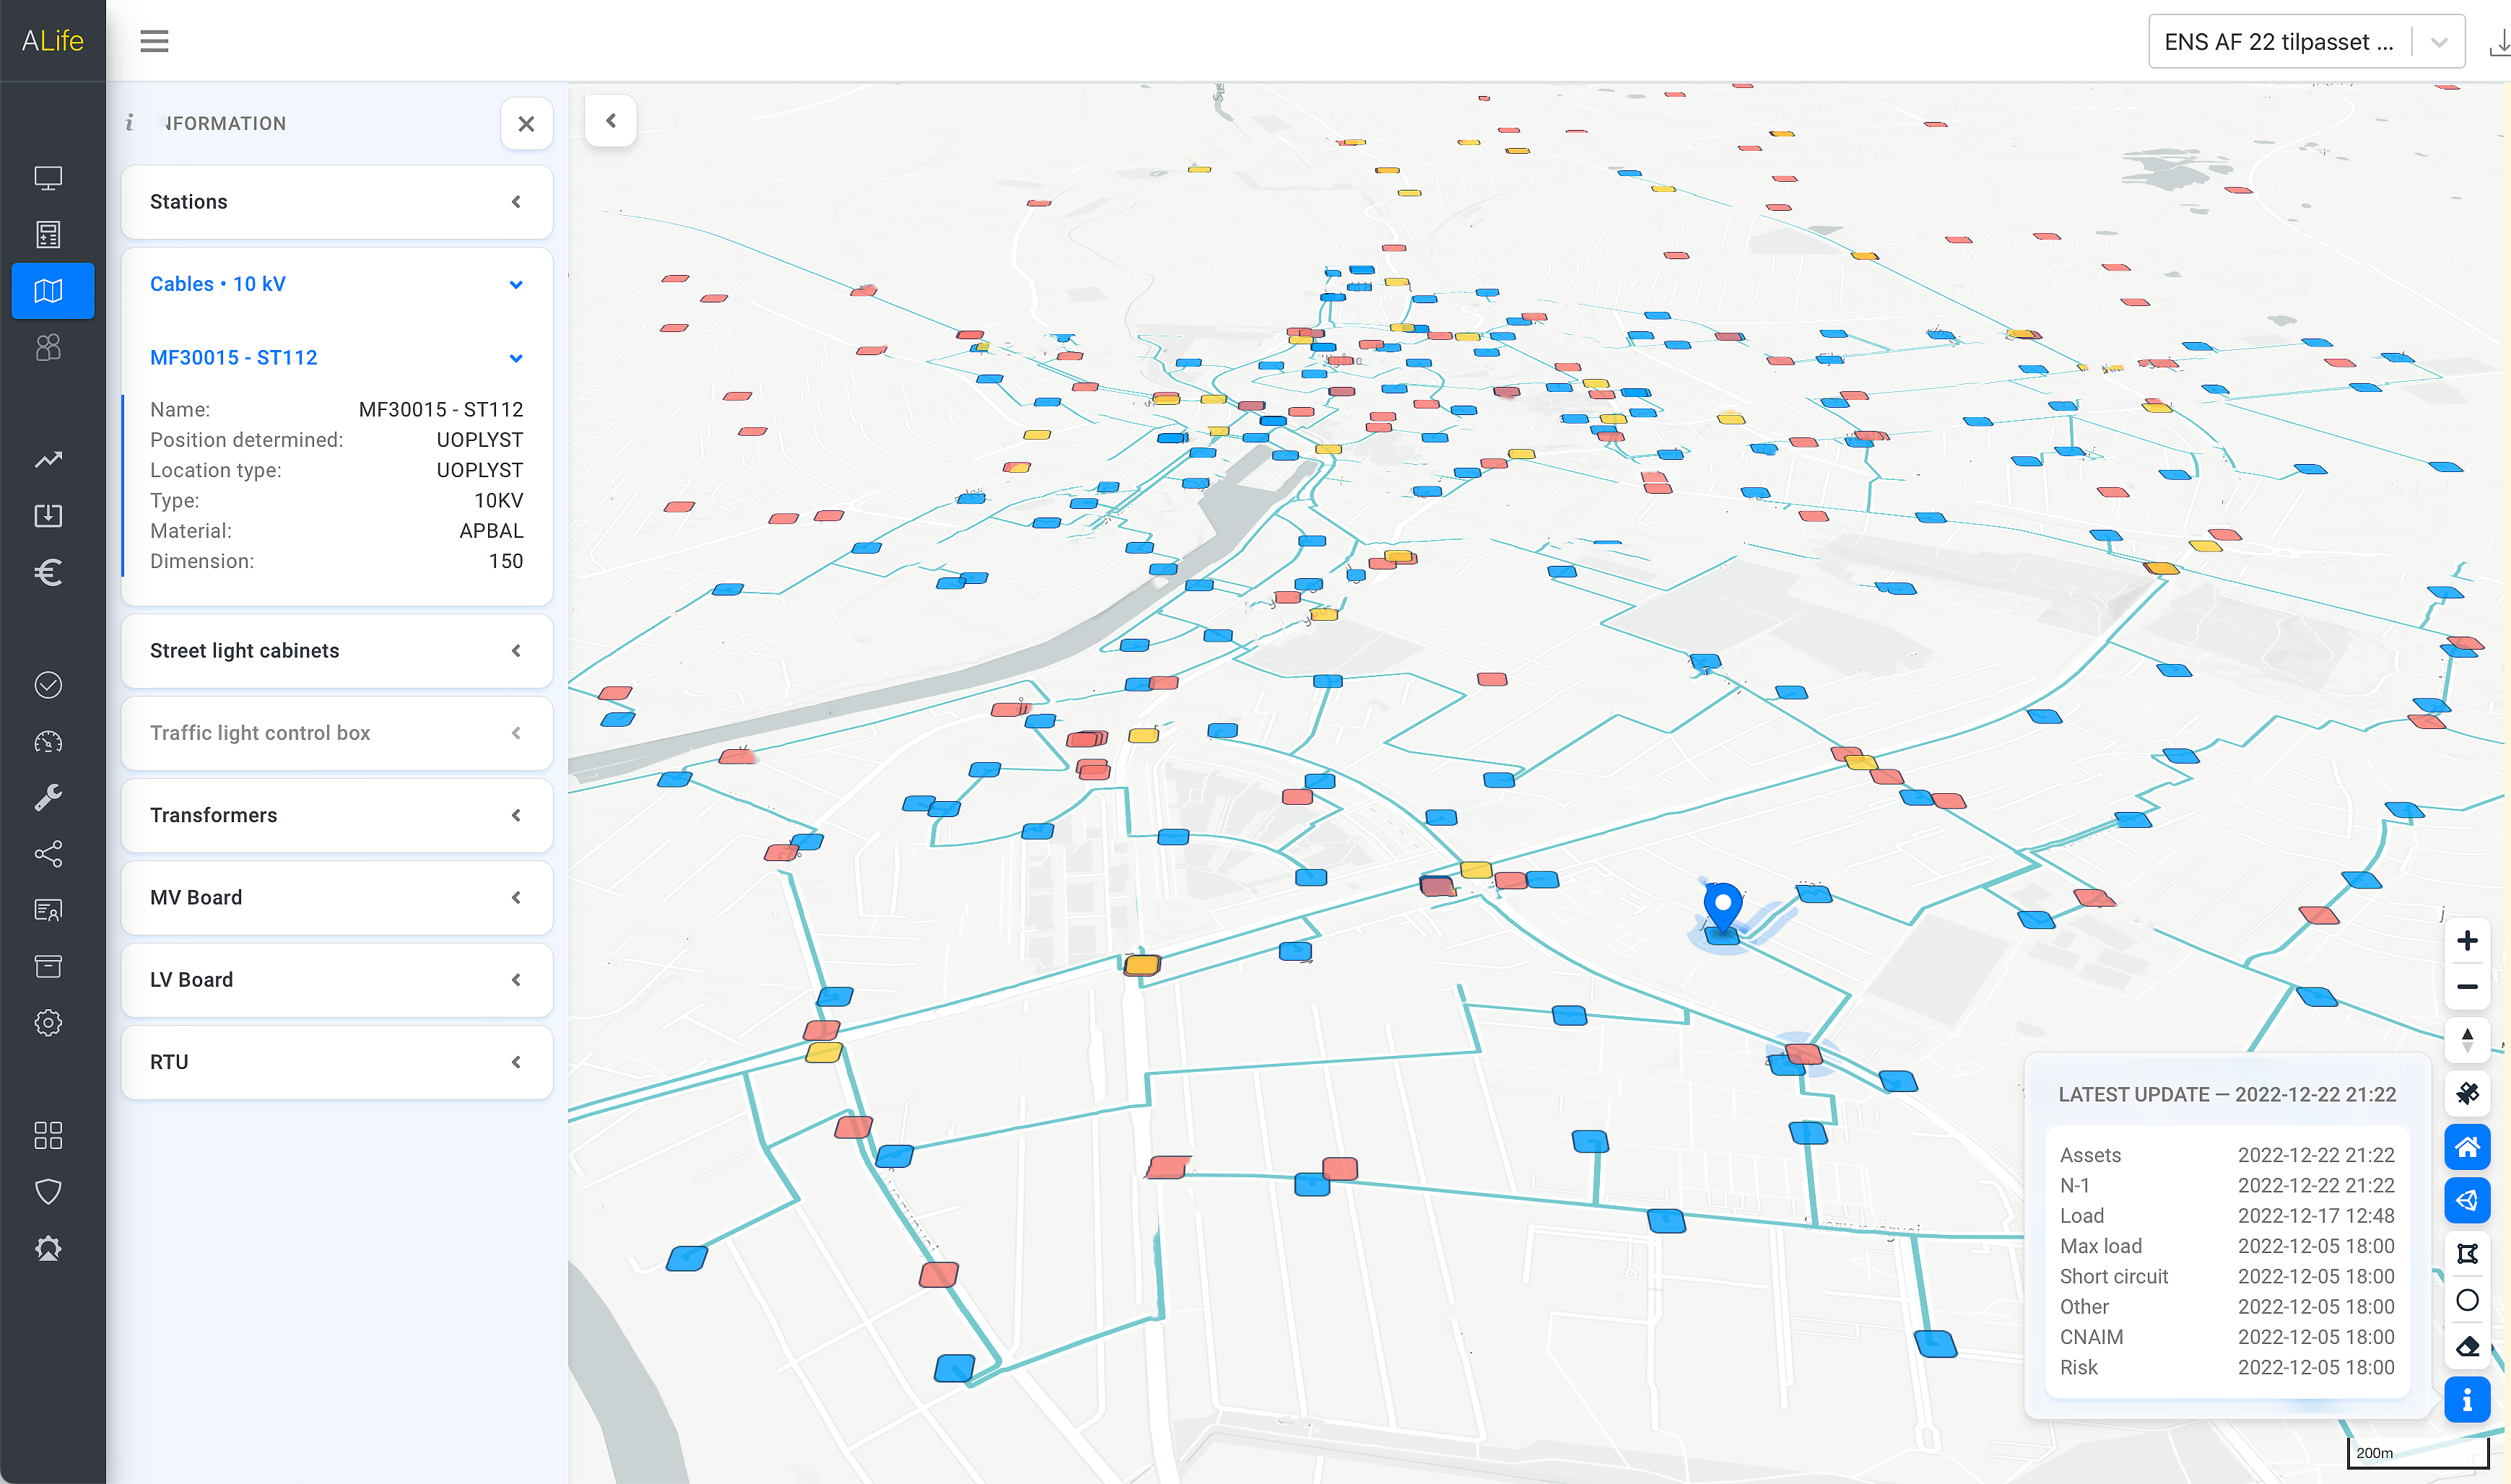Image resolution: width=2511 pixels, height=1484 pixels.
Task: Toggle the 3D view button
Action: (x=2466, y=1200)
